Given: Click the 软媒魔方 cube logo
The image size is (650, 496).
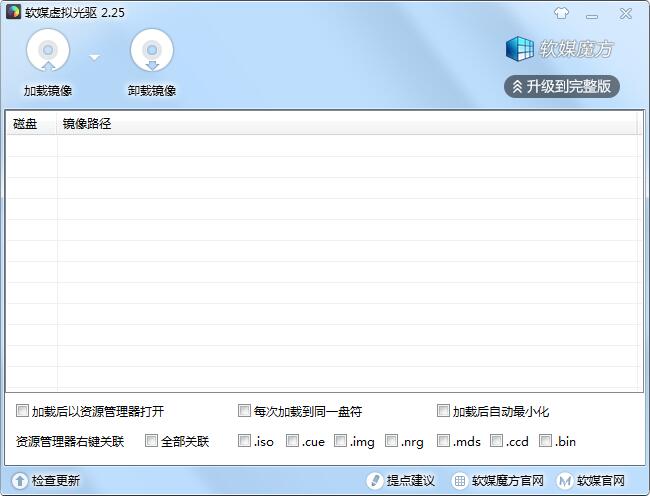Looking at the screenshot, I should click(519, 48).
